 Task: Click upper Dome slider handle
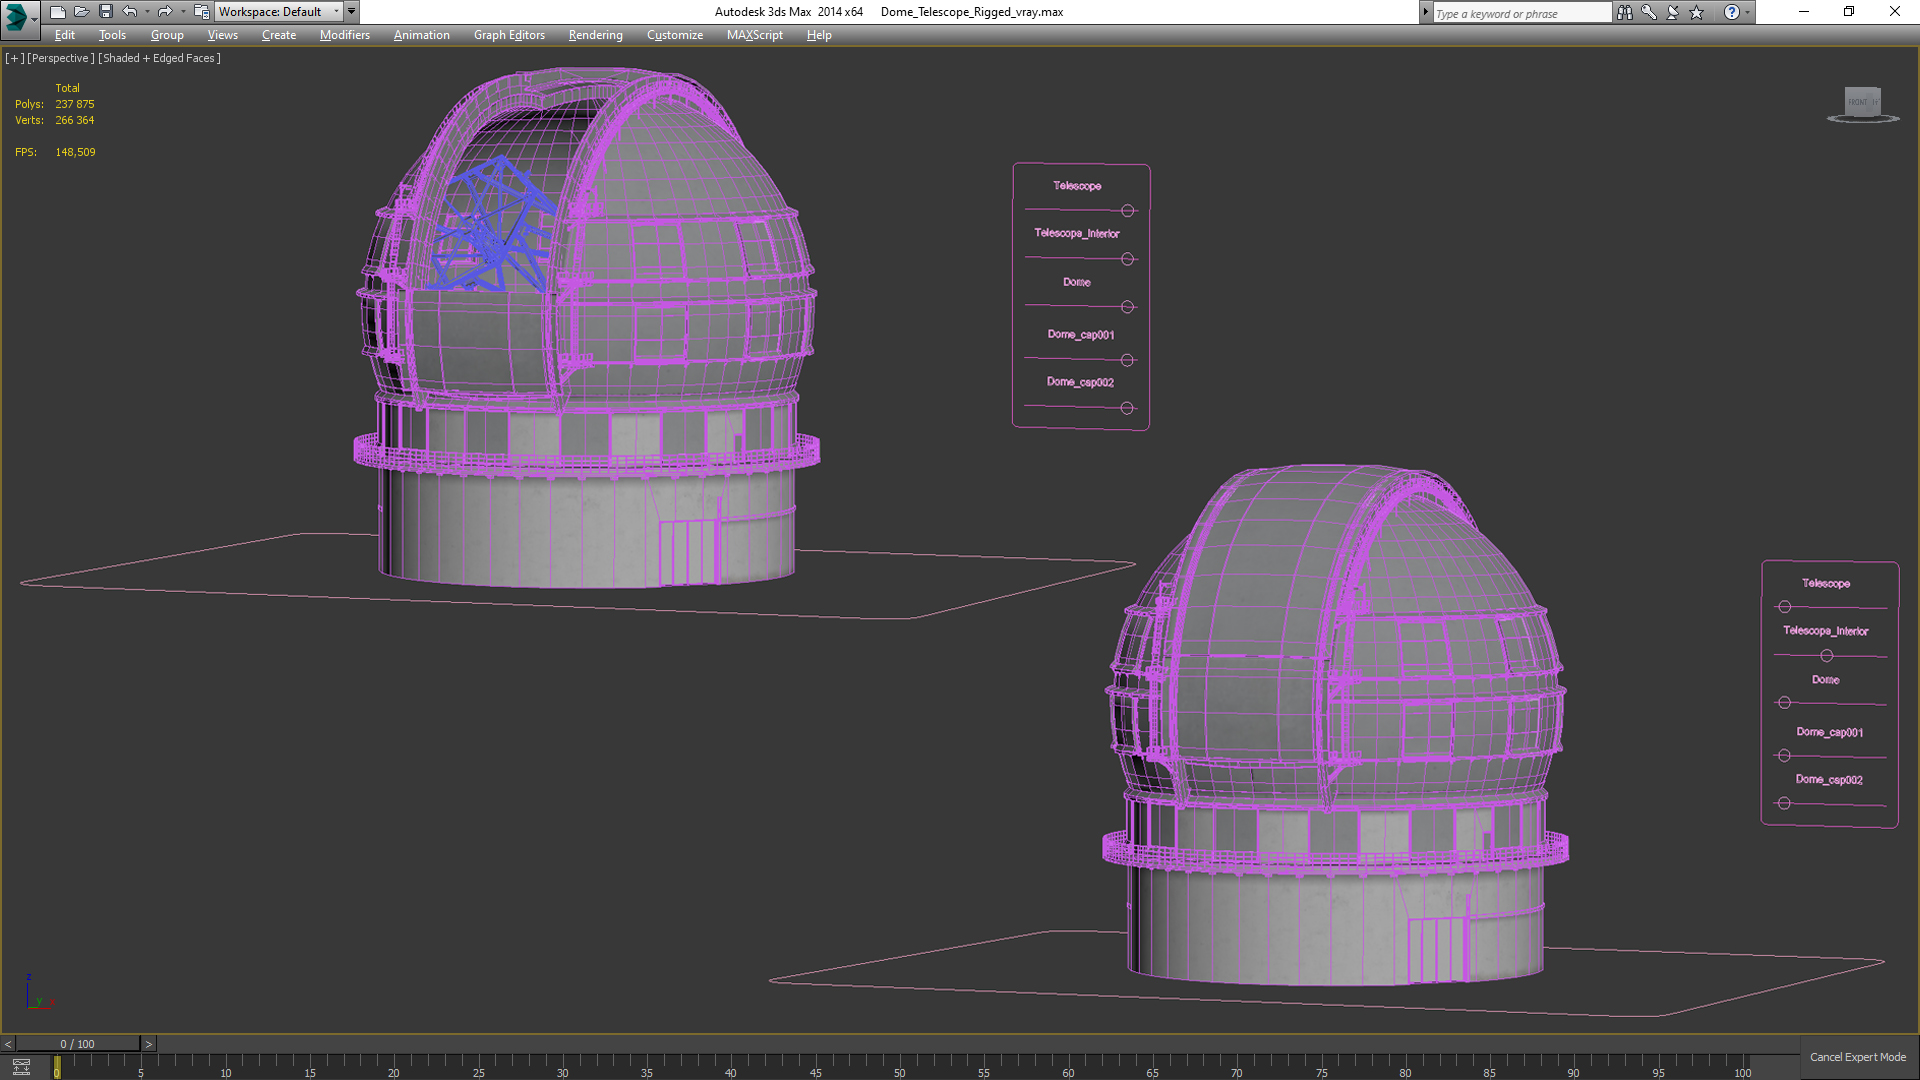click(1127, 307)
